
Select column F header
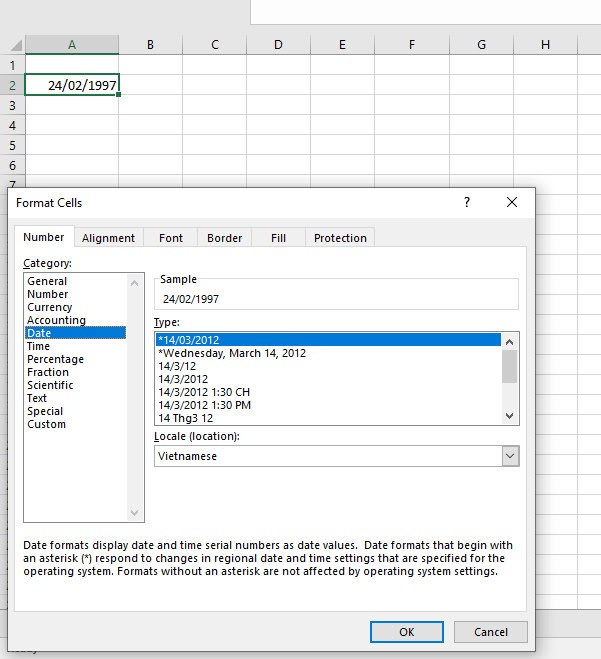coord(412,45)
